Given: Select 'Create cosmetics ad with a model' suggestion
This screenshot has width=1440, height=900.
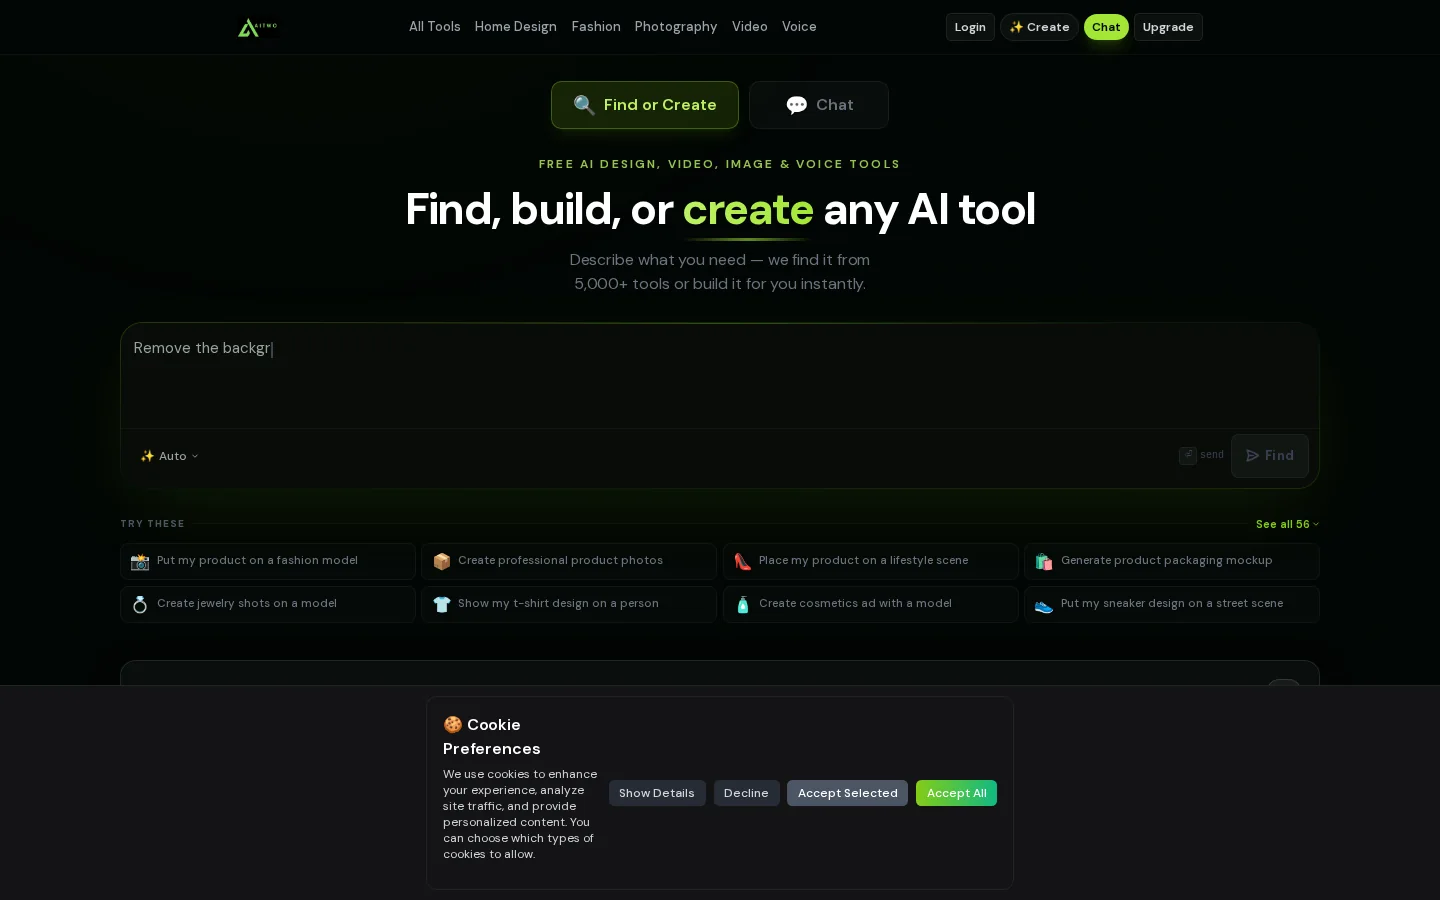Looking at the screenshot, I should [871, 604].
